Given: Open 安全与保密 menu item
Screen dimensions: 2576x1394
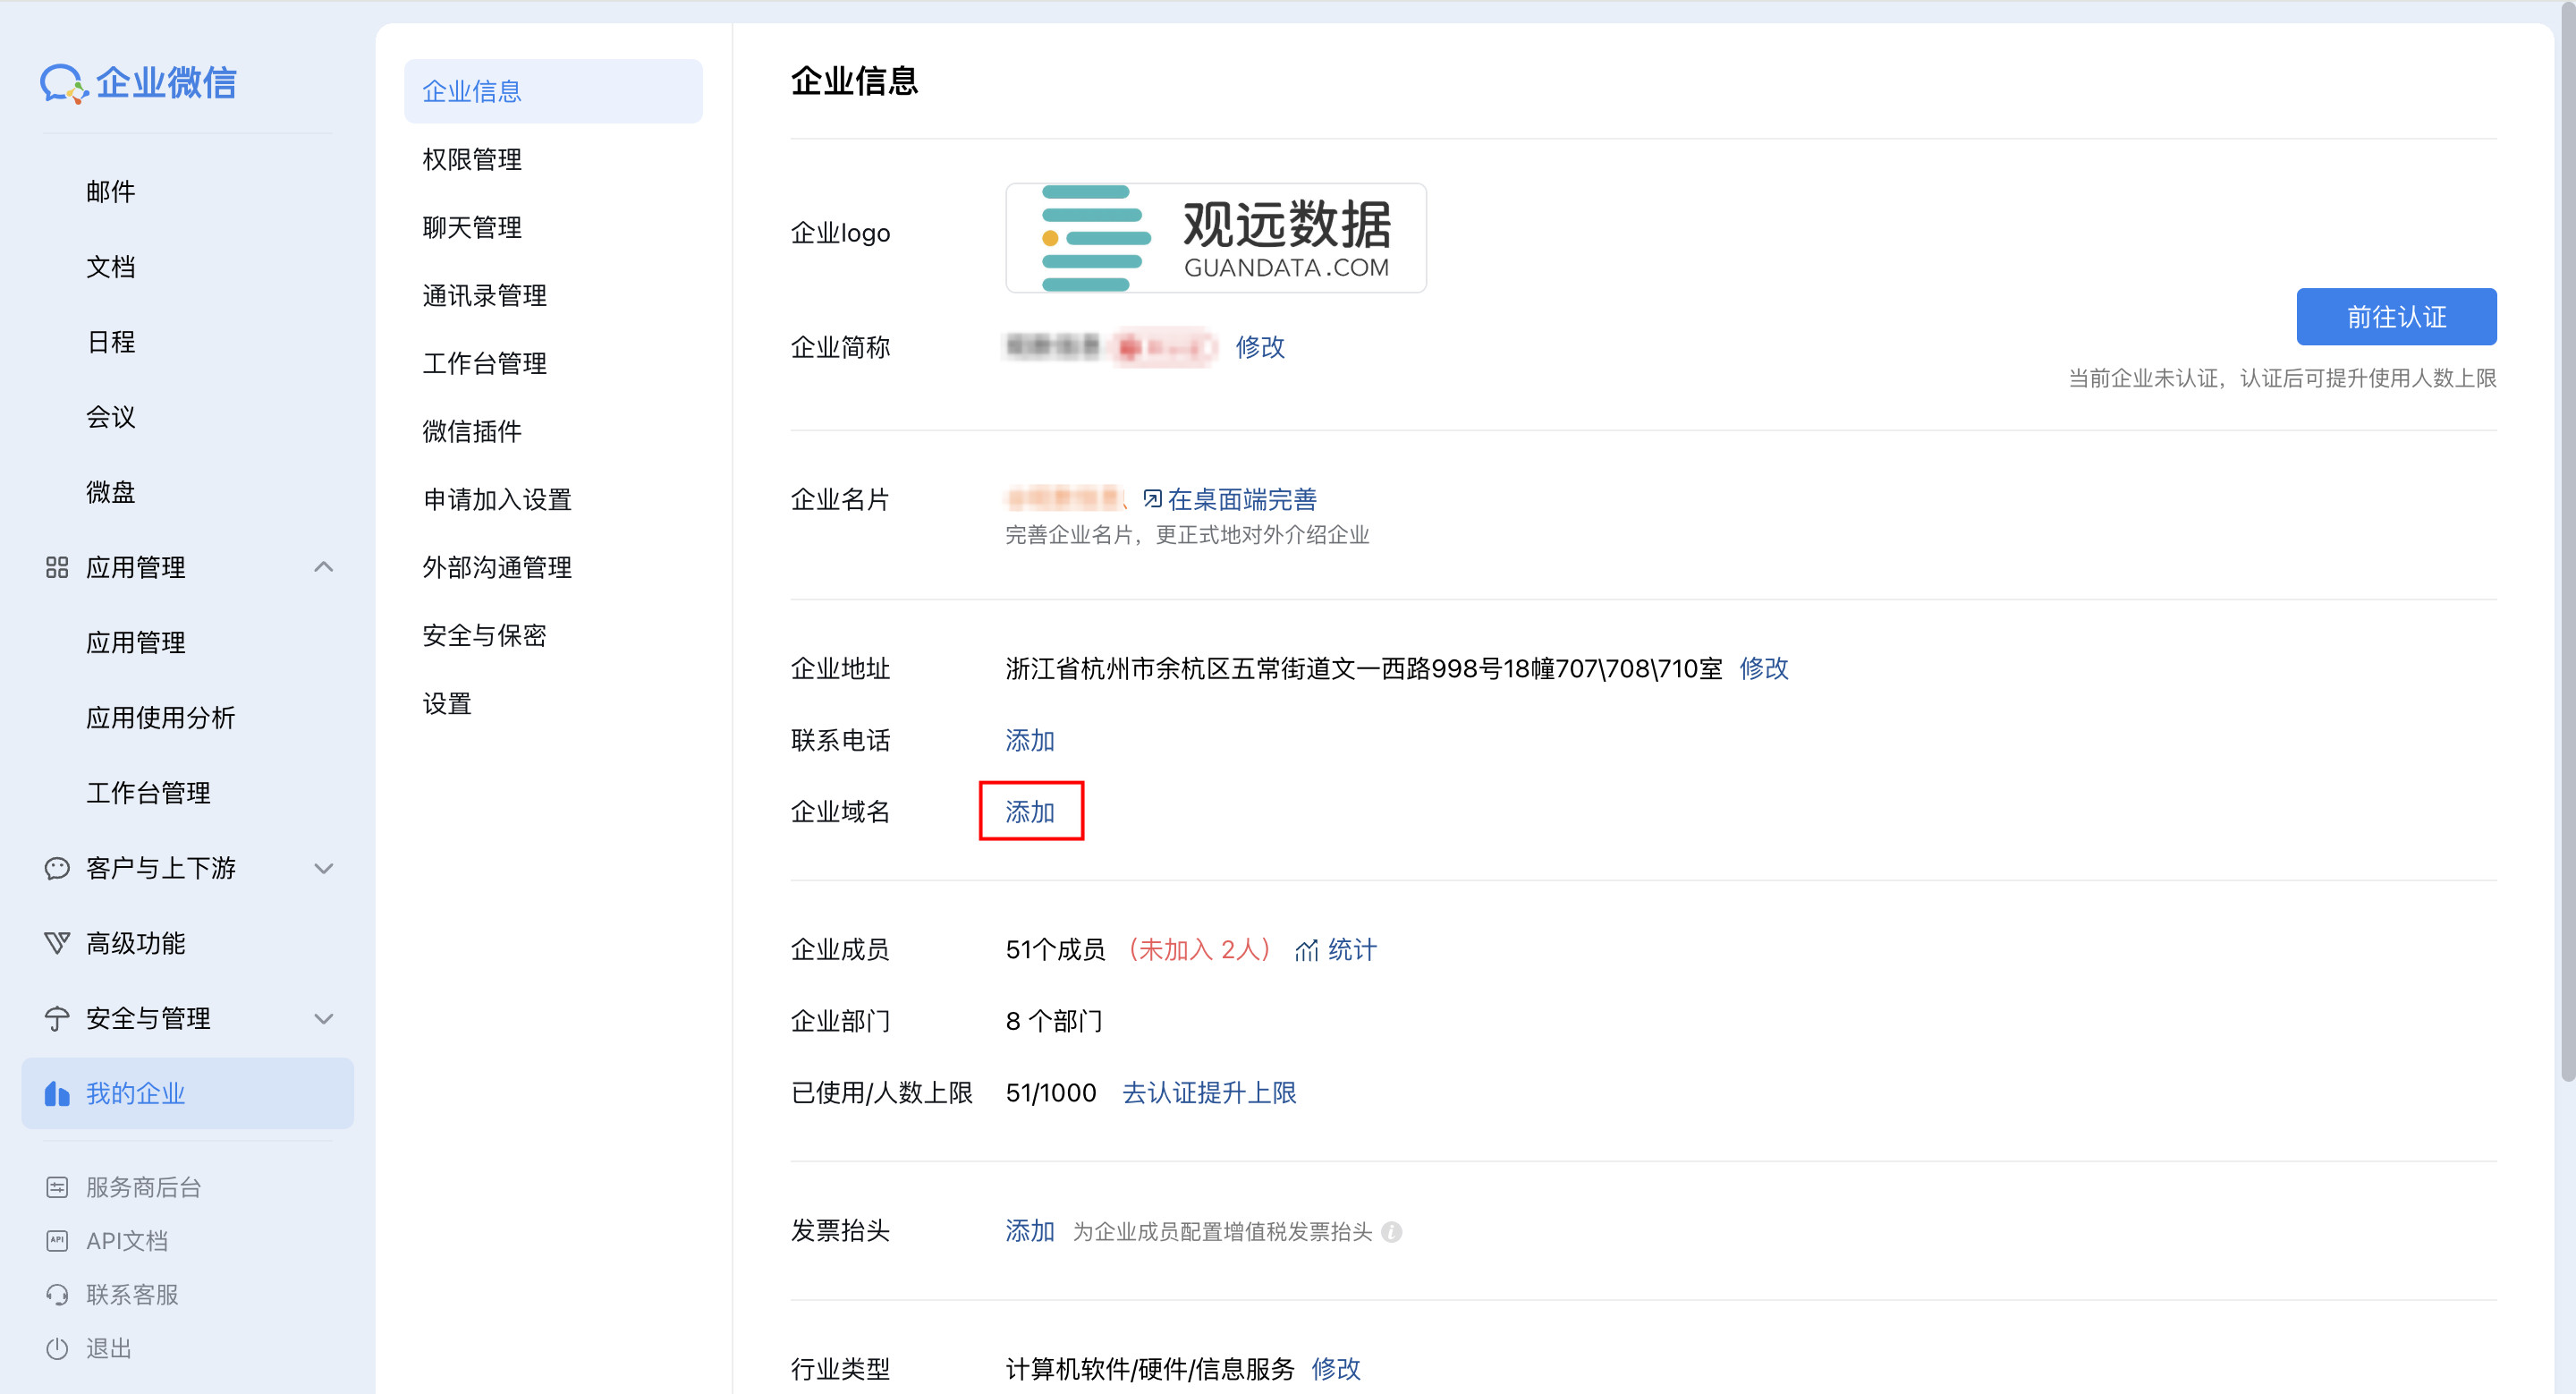Looking at the screenshot, I should (x=484, y=635).
